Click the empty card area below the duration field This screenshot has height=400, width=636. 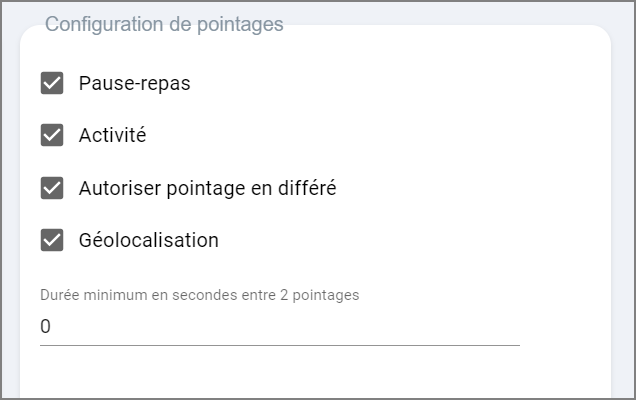coord(300,375)
